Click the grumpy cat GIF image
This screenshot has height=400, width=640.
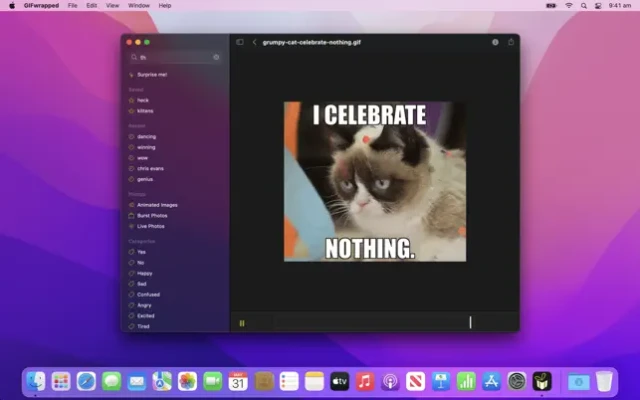tap(375, 182)
